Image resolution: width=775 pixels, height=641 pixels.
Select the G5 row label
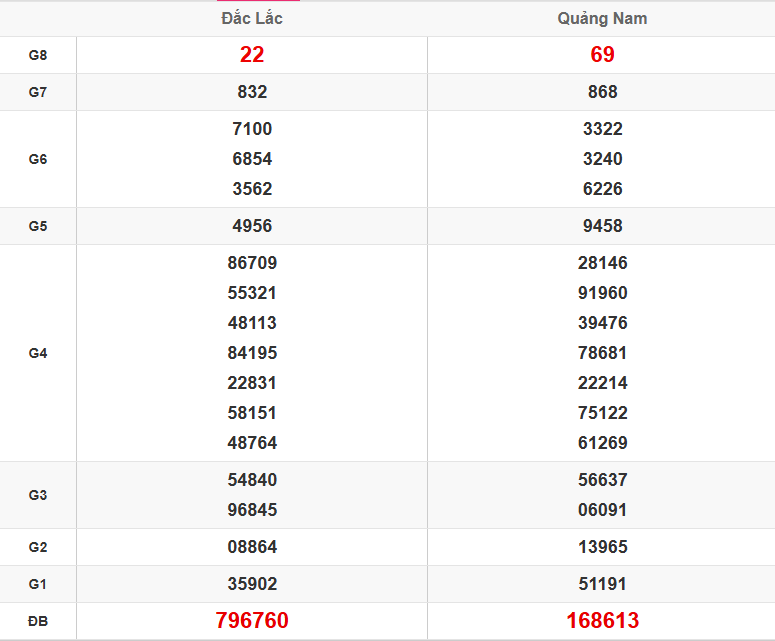[x=38, y=226]
